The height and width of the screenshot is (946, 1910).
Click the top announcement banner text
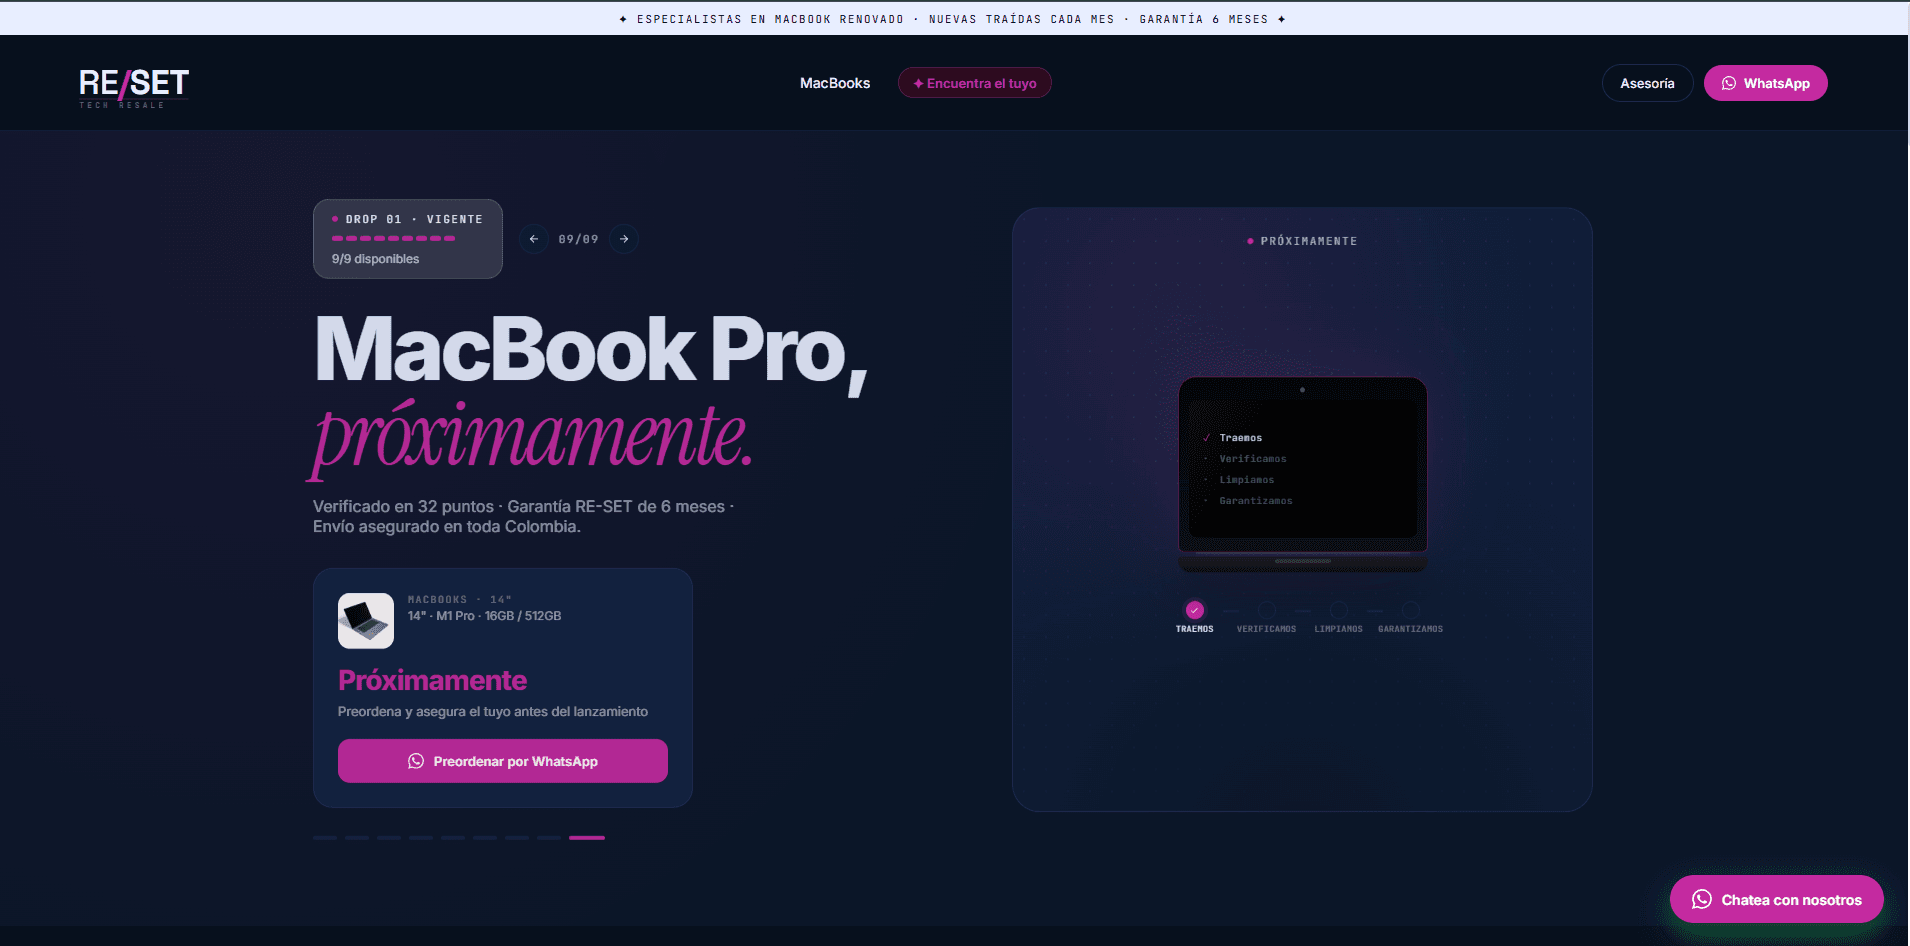(x=952, y=19)
